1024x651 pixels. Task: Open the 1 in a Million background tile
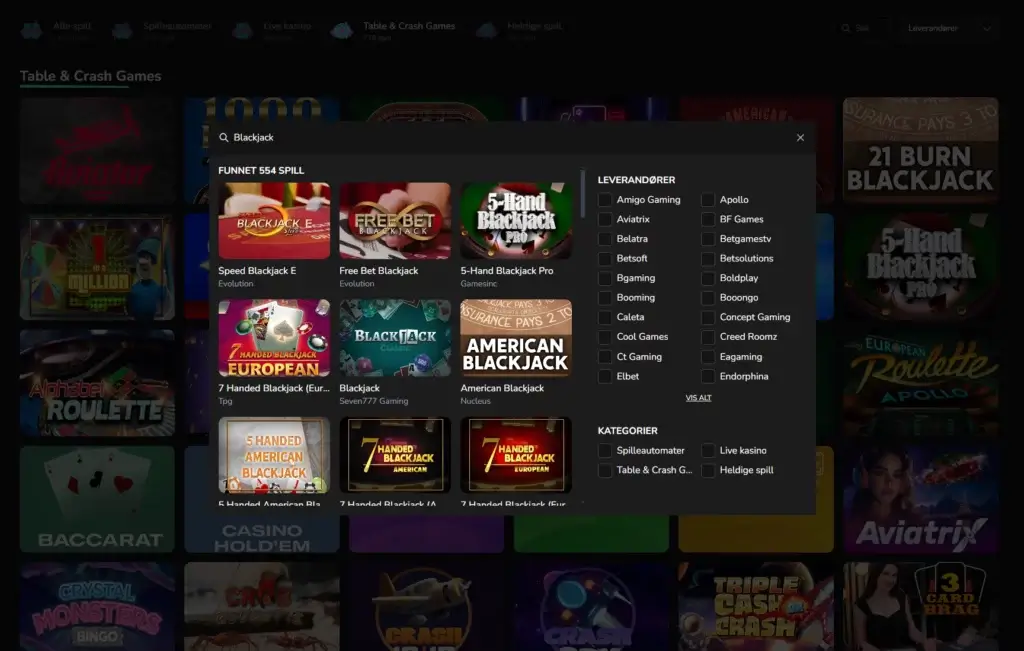(x=97, y=267)
